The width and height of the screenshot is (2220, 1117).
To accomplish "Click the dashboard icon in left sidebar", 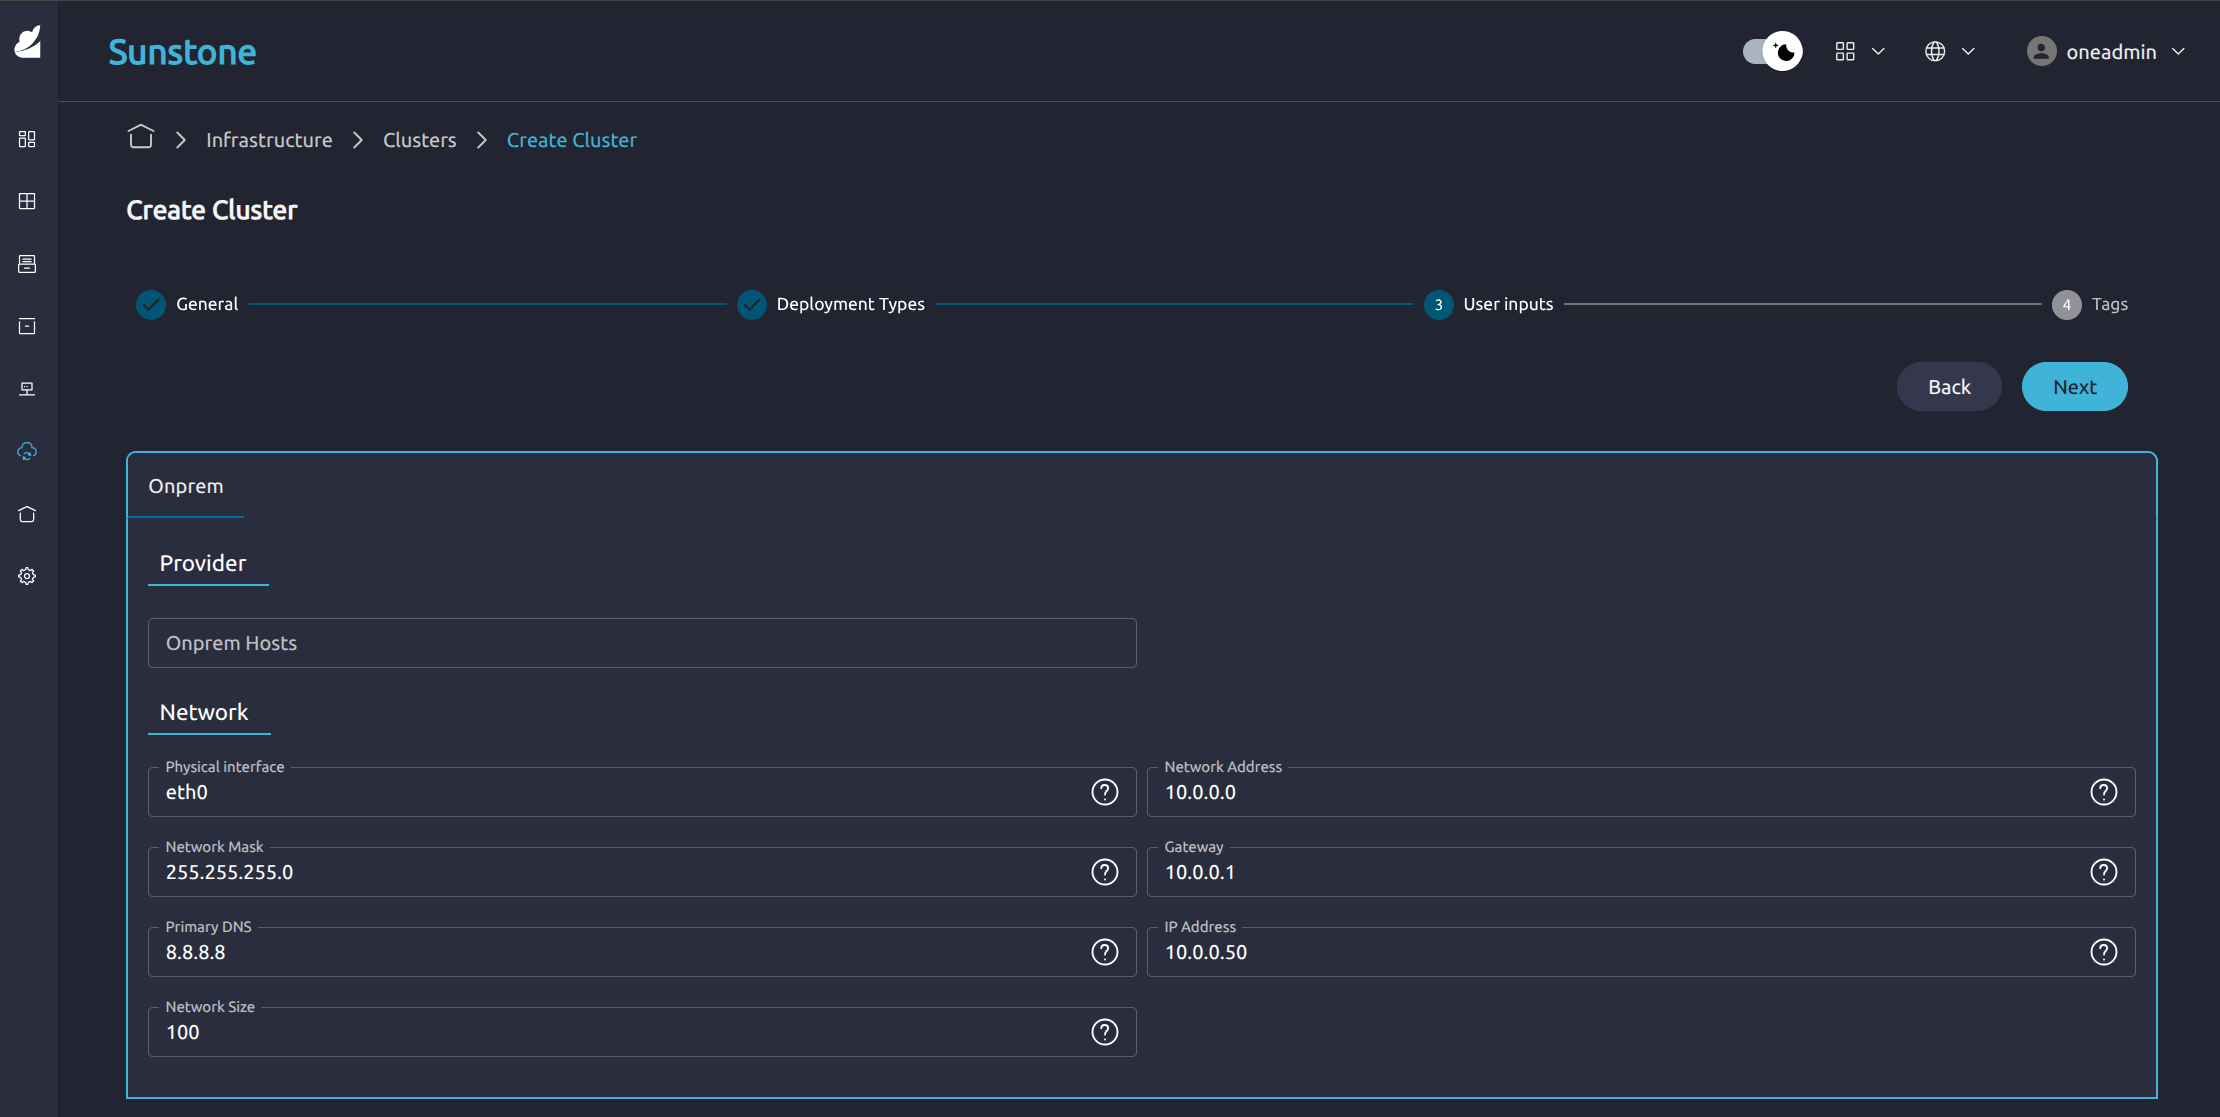I will click(27, 139).
